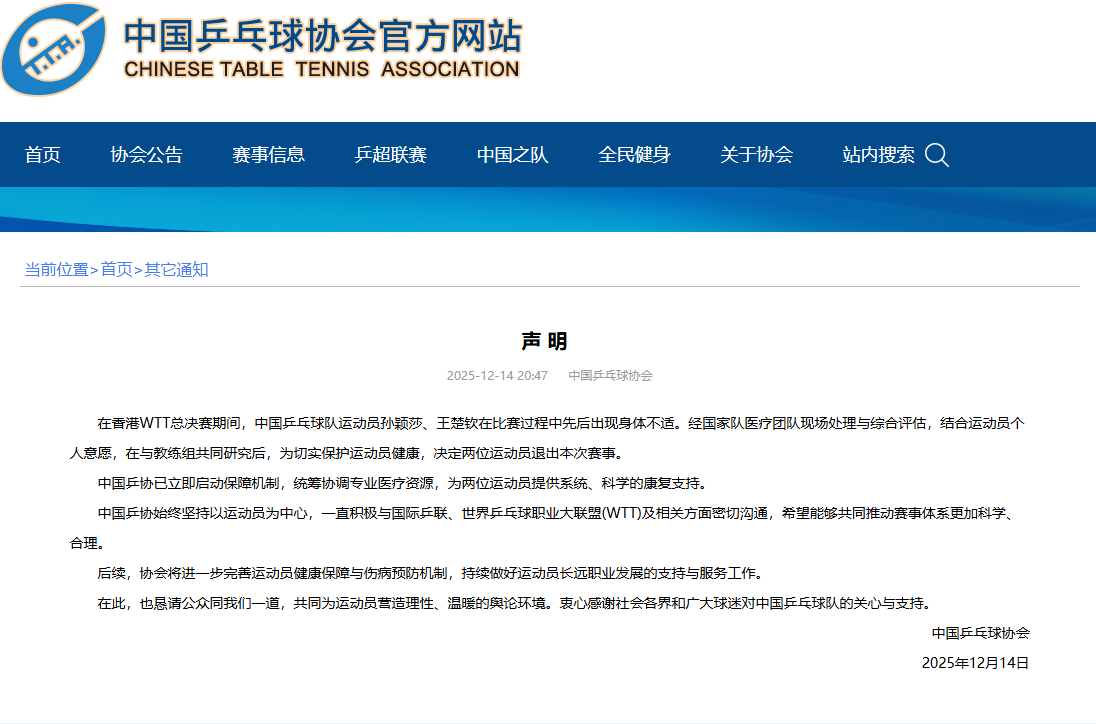Click the magnifier search icon in navigation
The width and height of the screenshot is (1096, 724).
(x=936, y=155)
